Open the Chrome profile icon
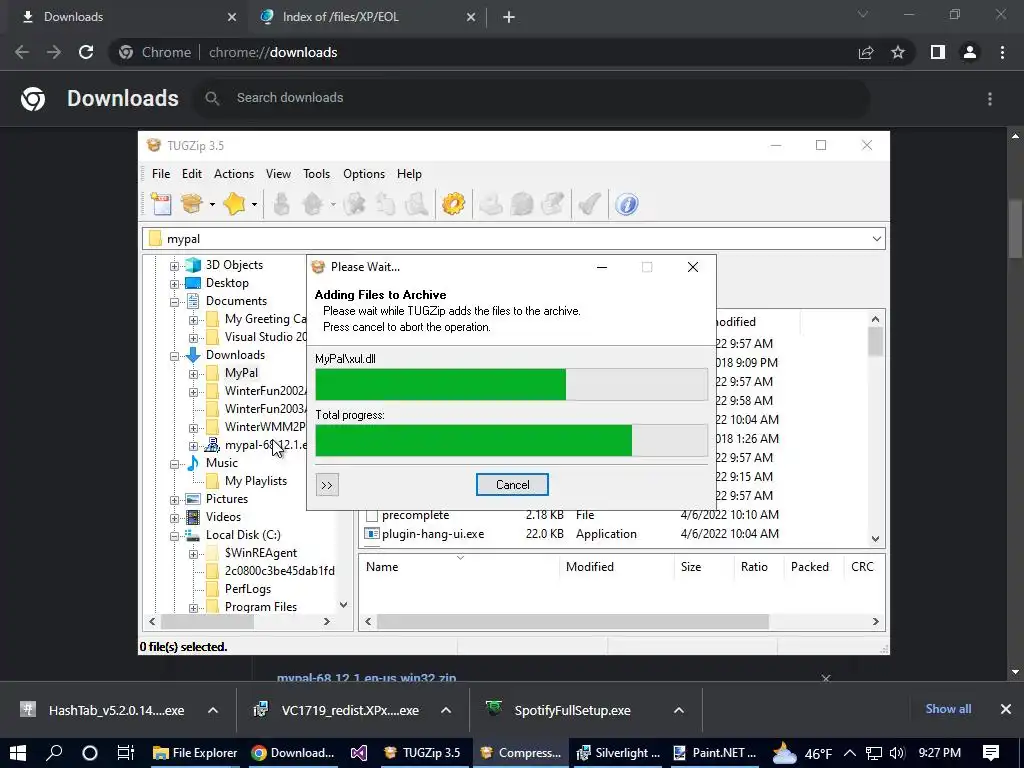The image size is (1024, 768). pos(970,52)
